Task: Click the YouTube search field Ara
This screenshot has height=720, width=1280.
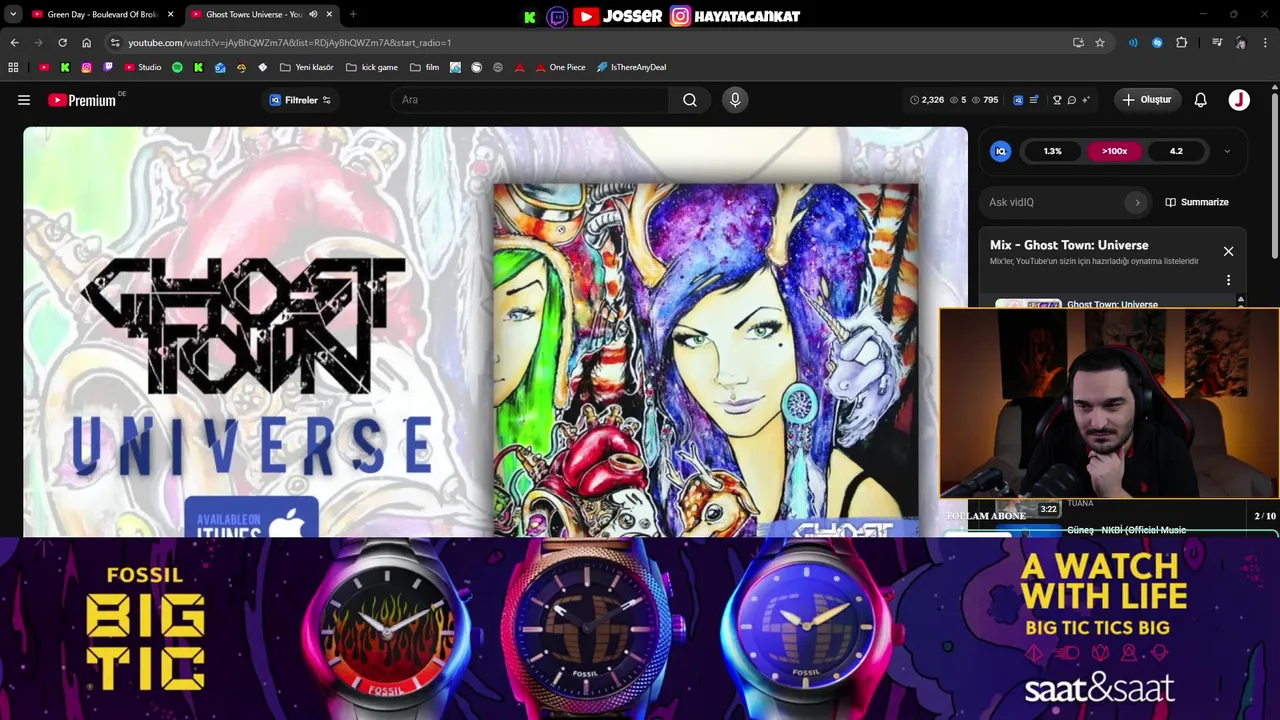Action: [530, 100]
